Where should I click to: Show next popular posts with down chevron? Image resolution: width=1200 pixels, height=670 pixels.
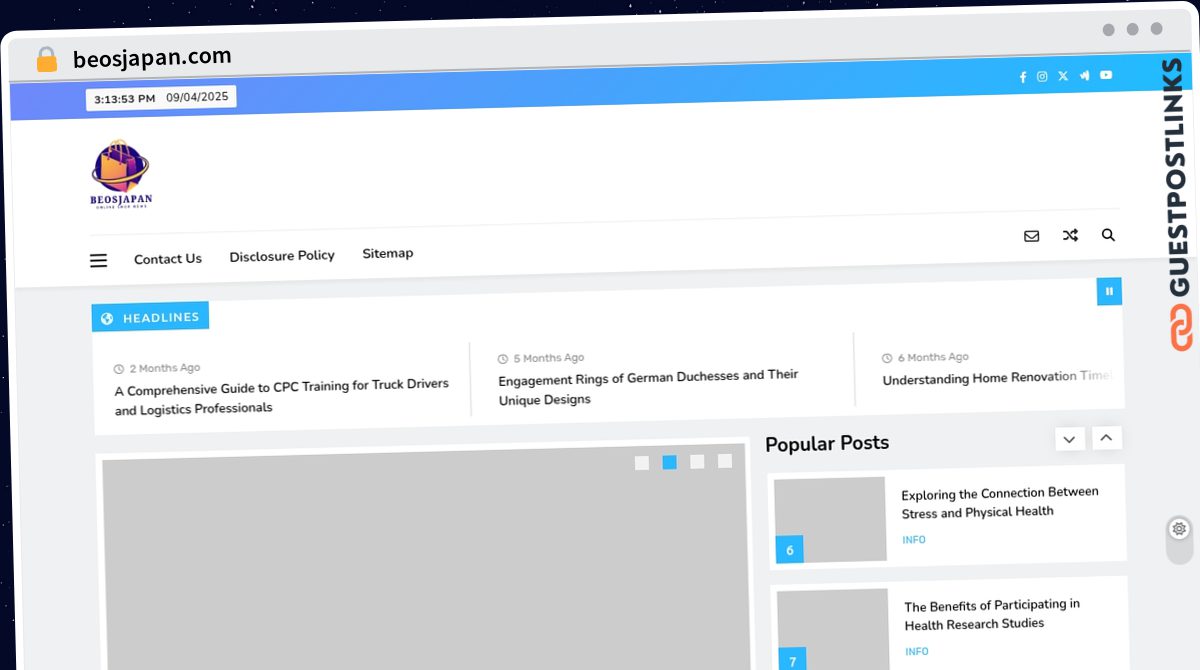tap(1069, 439)
